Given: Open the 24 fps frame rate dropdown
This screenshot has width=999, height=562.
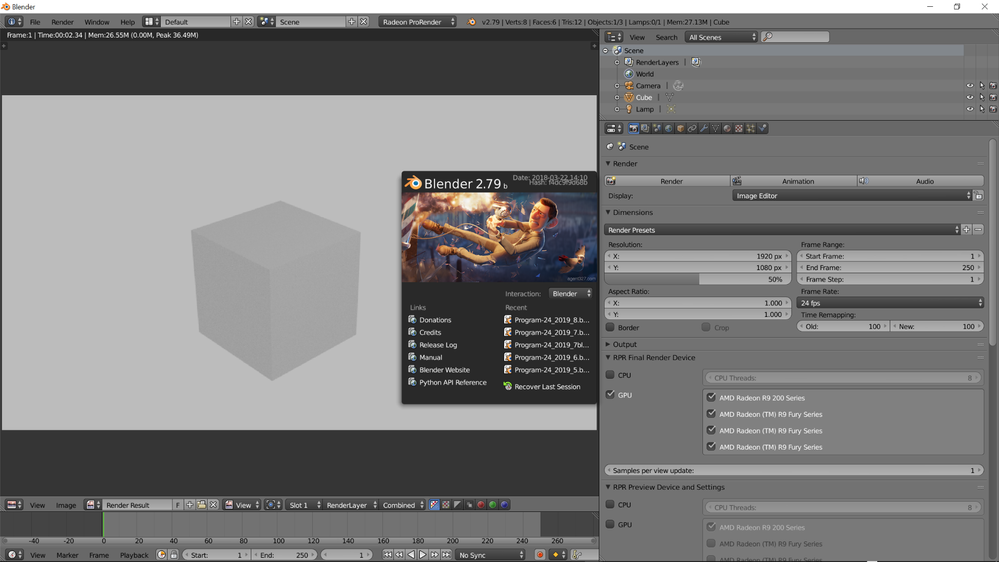Looking at the screenshot, I should pos(890,303).
